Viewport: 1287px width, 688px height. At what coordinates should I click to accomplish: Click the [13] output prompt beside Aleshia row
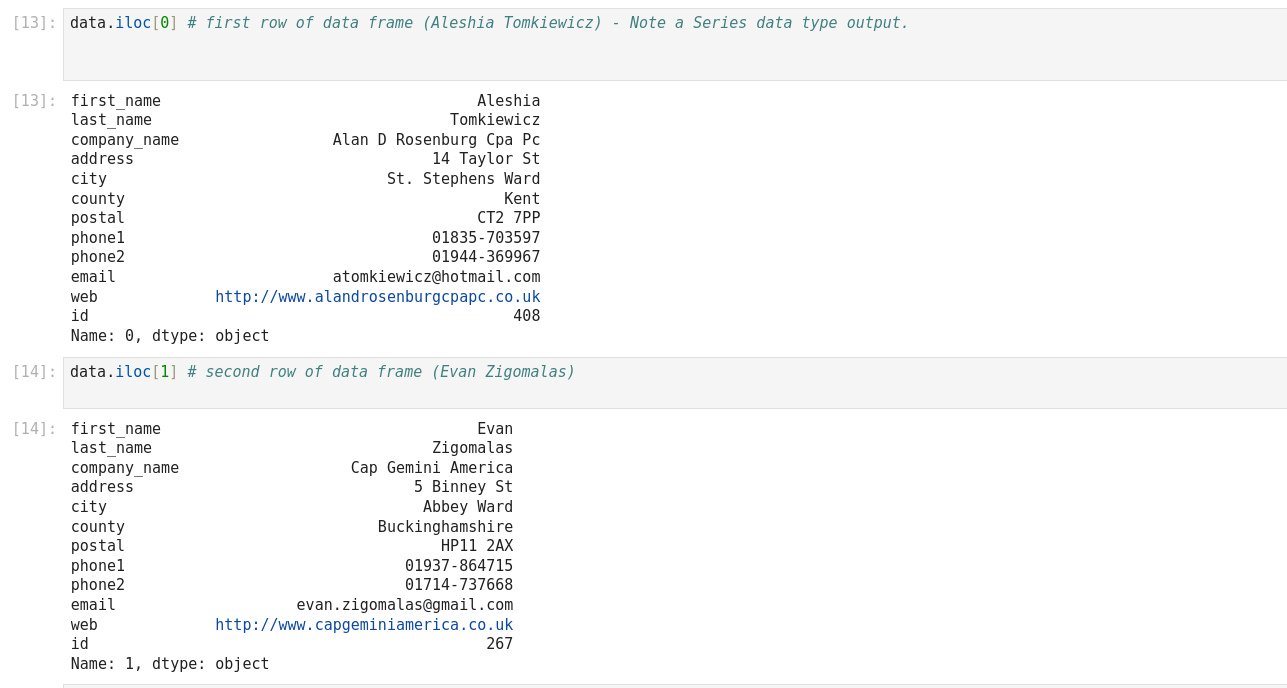click(x=34, y=101)
